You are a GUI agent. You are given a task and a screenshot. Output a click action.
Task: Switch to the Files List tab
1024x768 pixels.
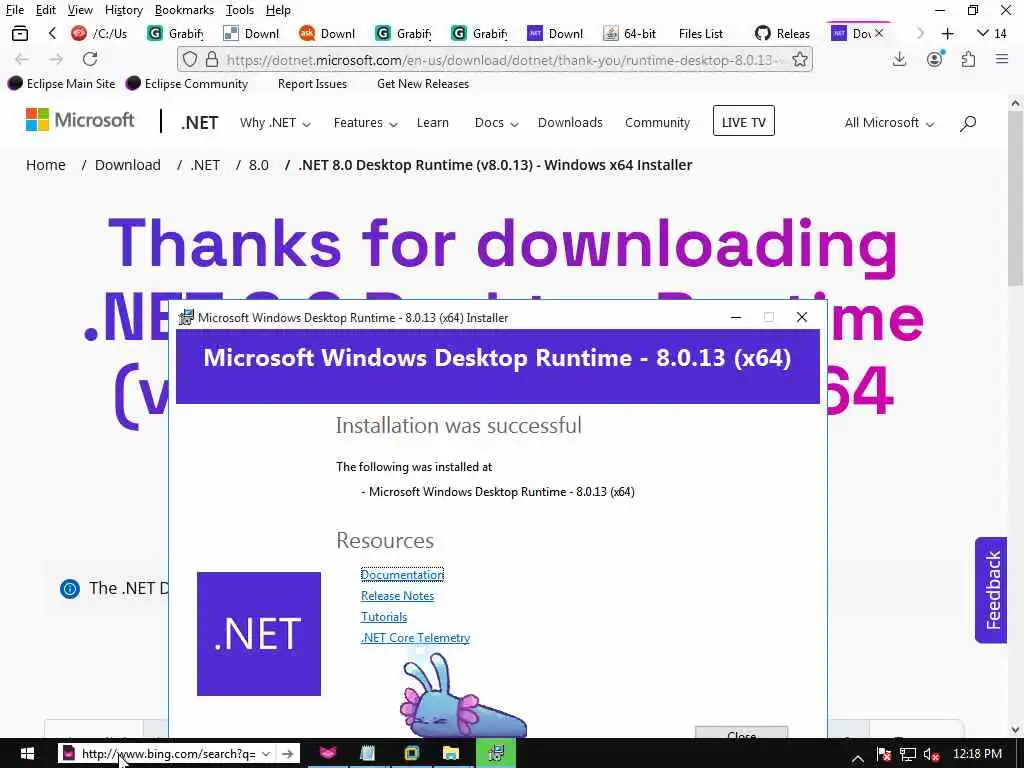(701, 33)
